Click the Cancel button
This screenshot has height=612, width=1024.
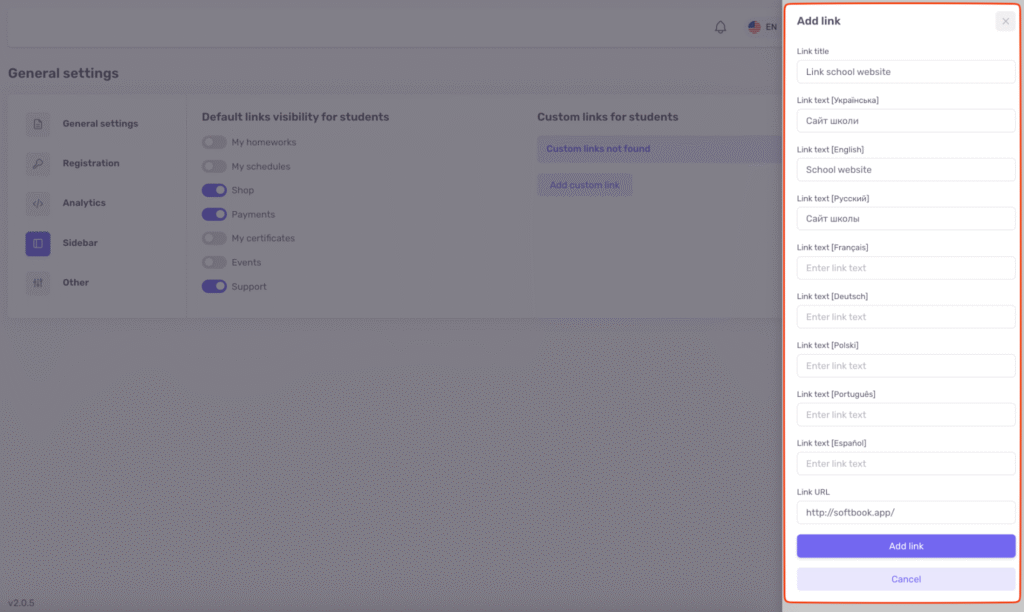[x=905, y=579]
